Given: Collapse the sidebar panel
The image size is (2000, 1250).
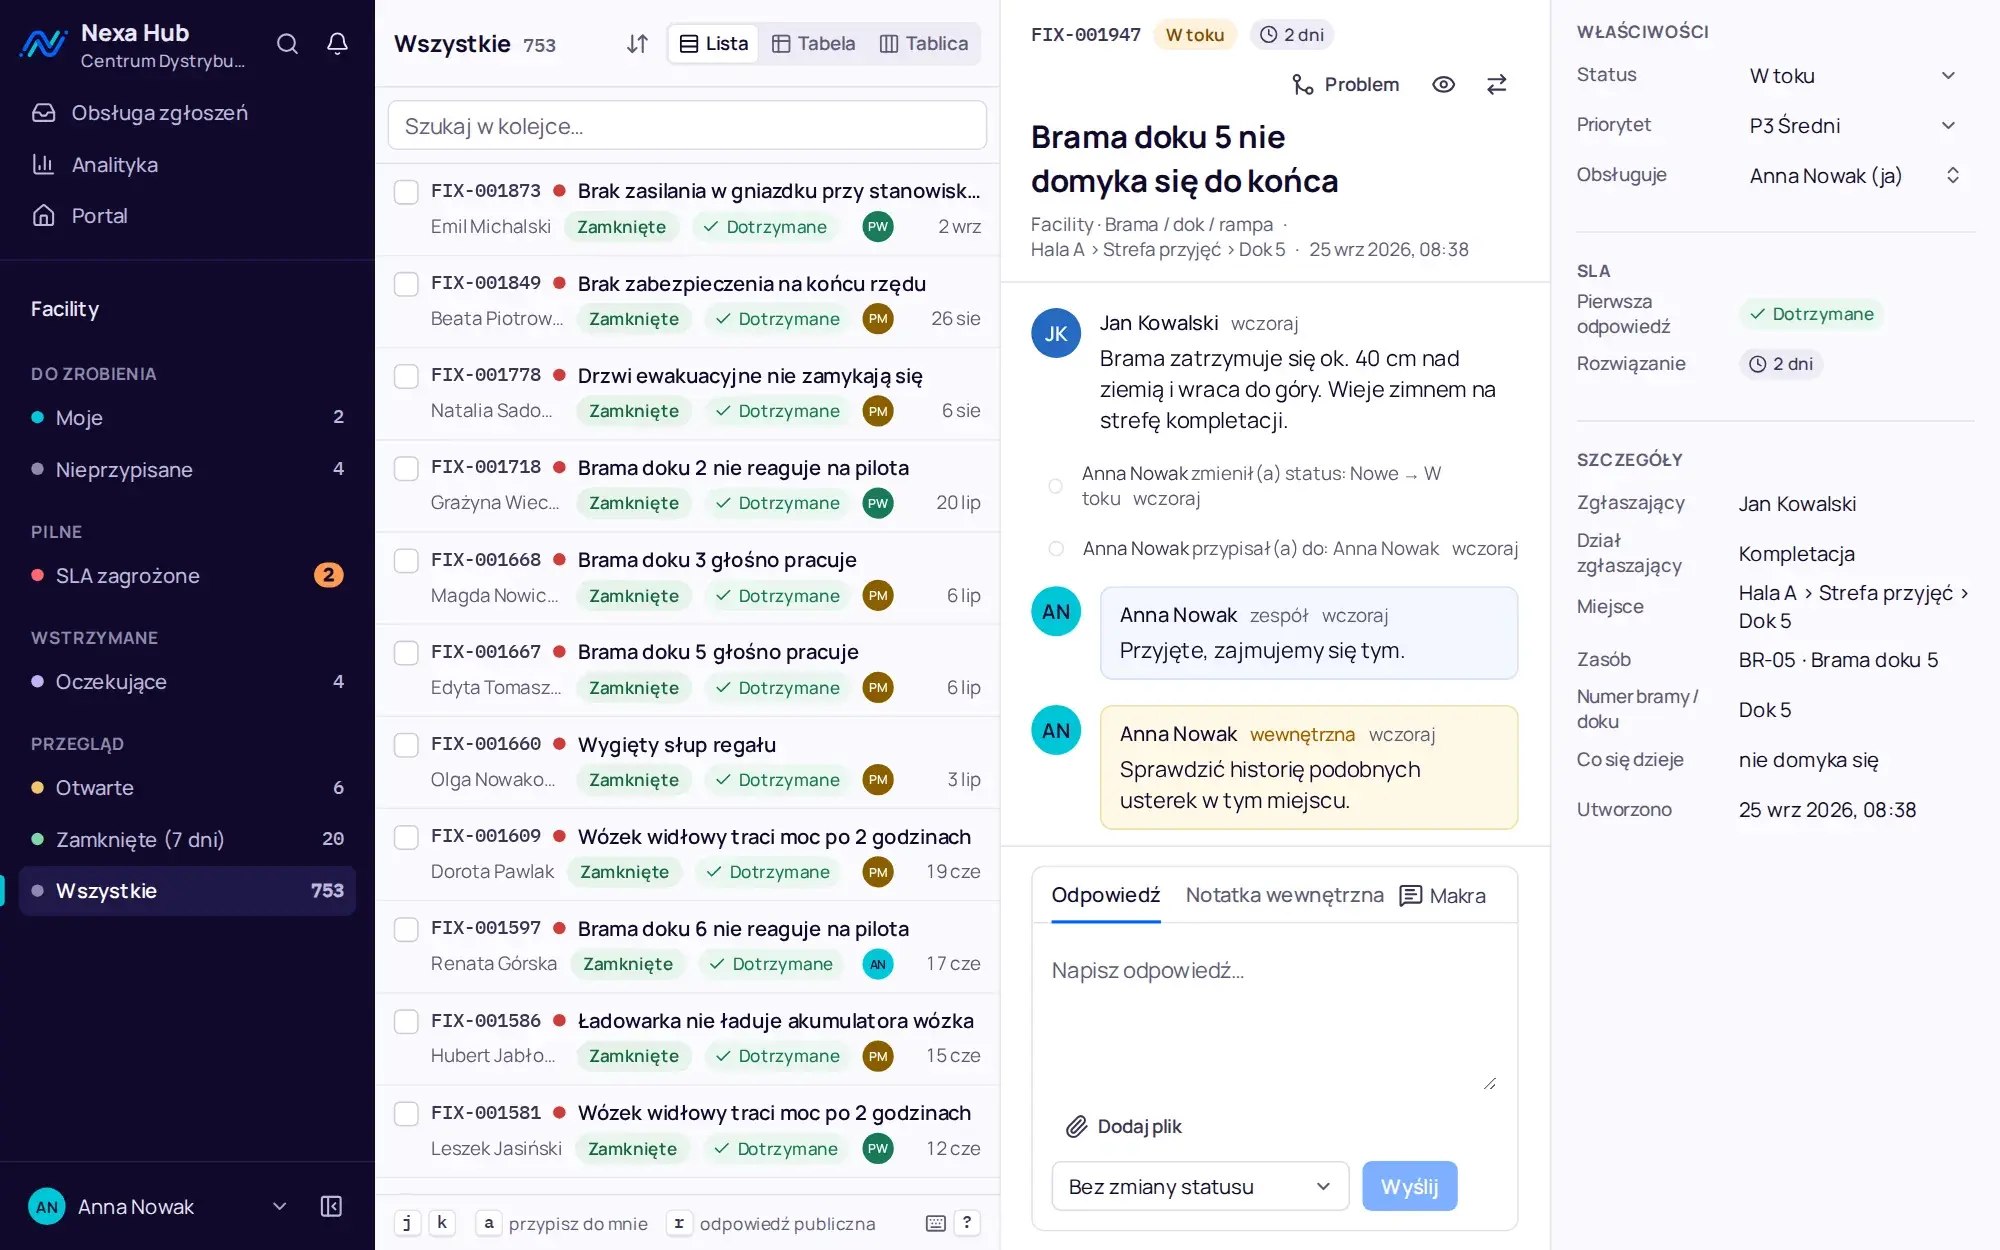Looking at the screenshot, I should point(331,1207).
